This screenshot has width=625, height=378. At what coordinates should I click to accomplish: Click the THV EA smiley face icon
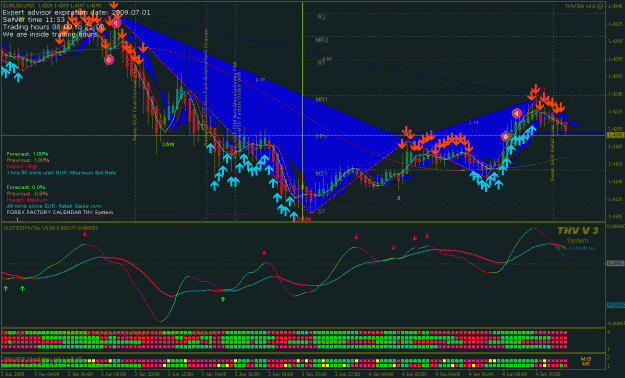(600, 6)
